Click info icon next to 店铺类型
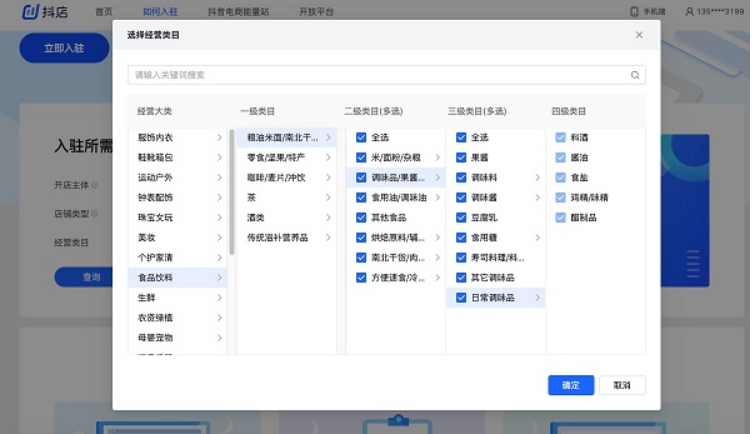752x434 pixels. 94,213
